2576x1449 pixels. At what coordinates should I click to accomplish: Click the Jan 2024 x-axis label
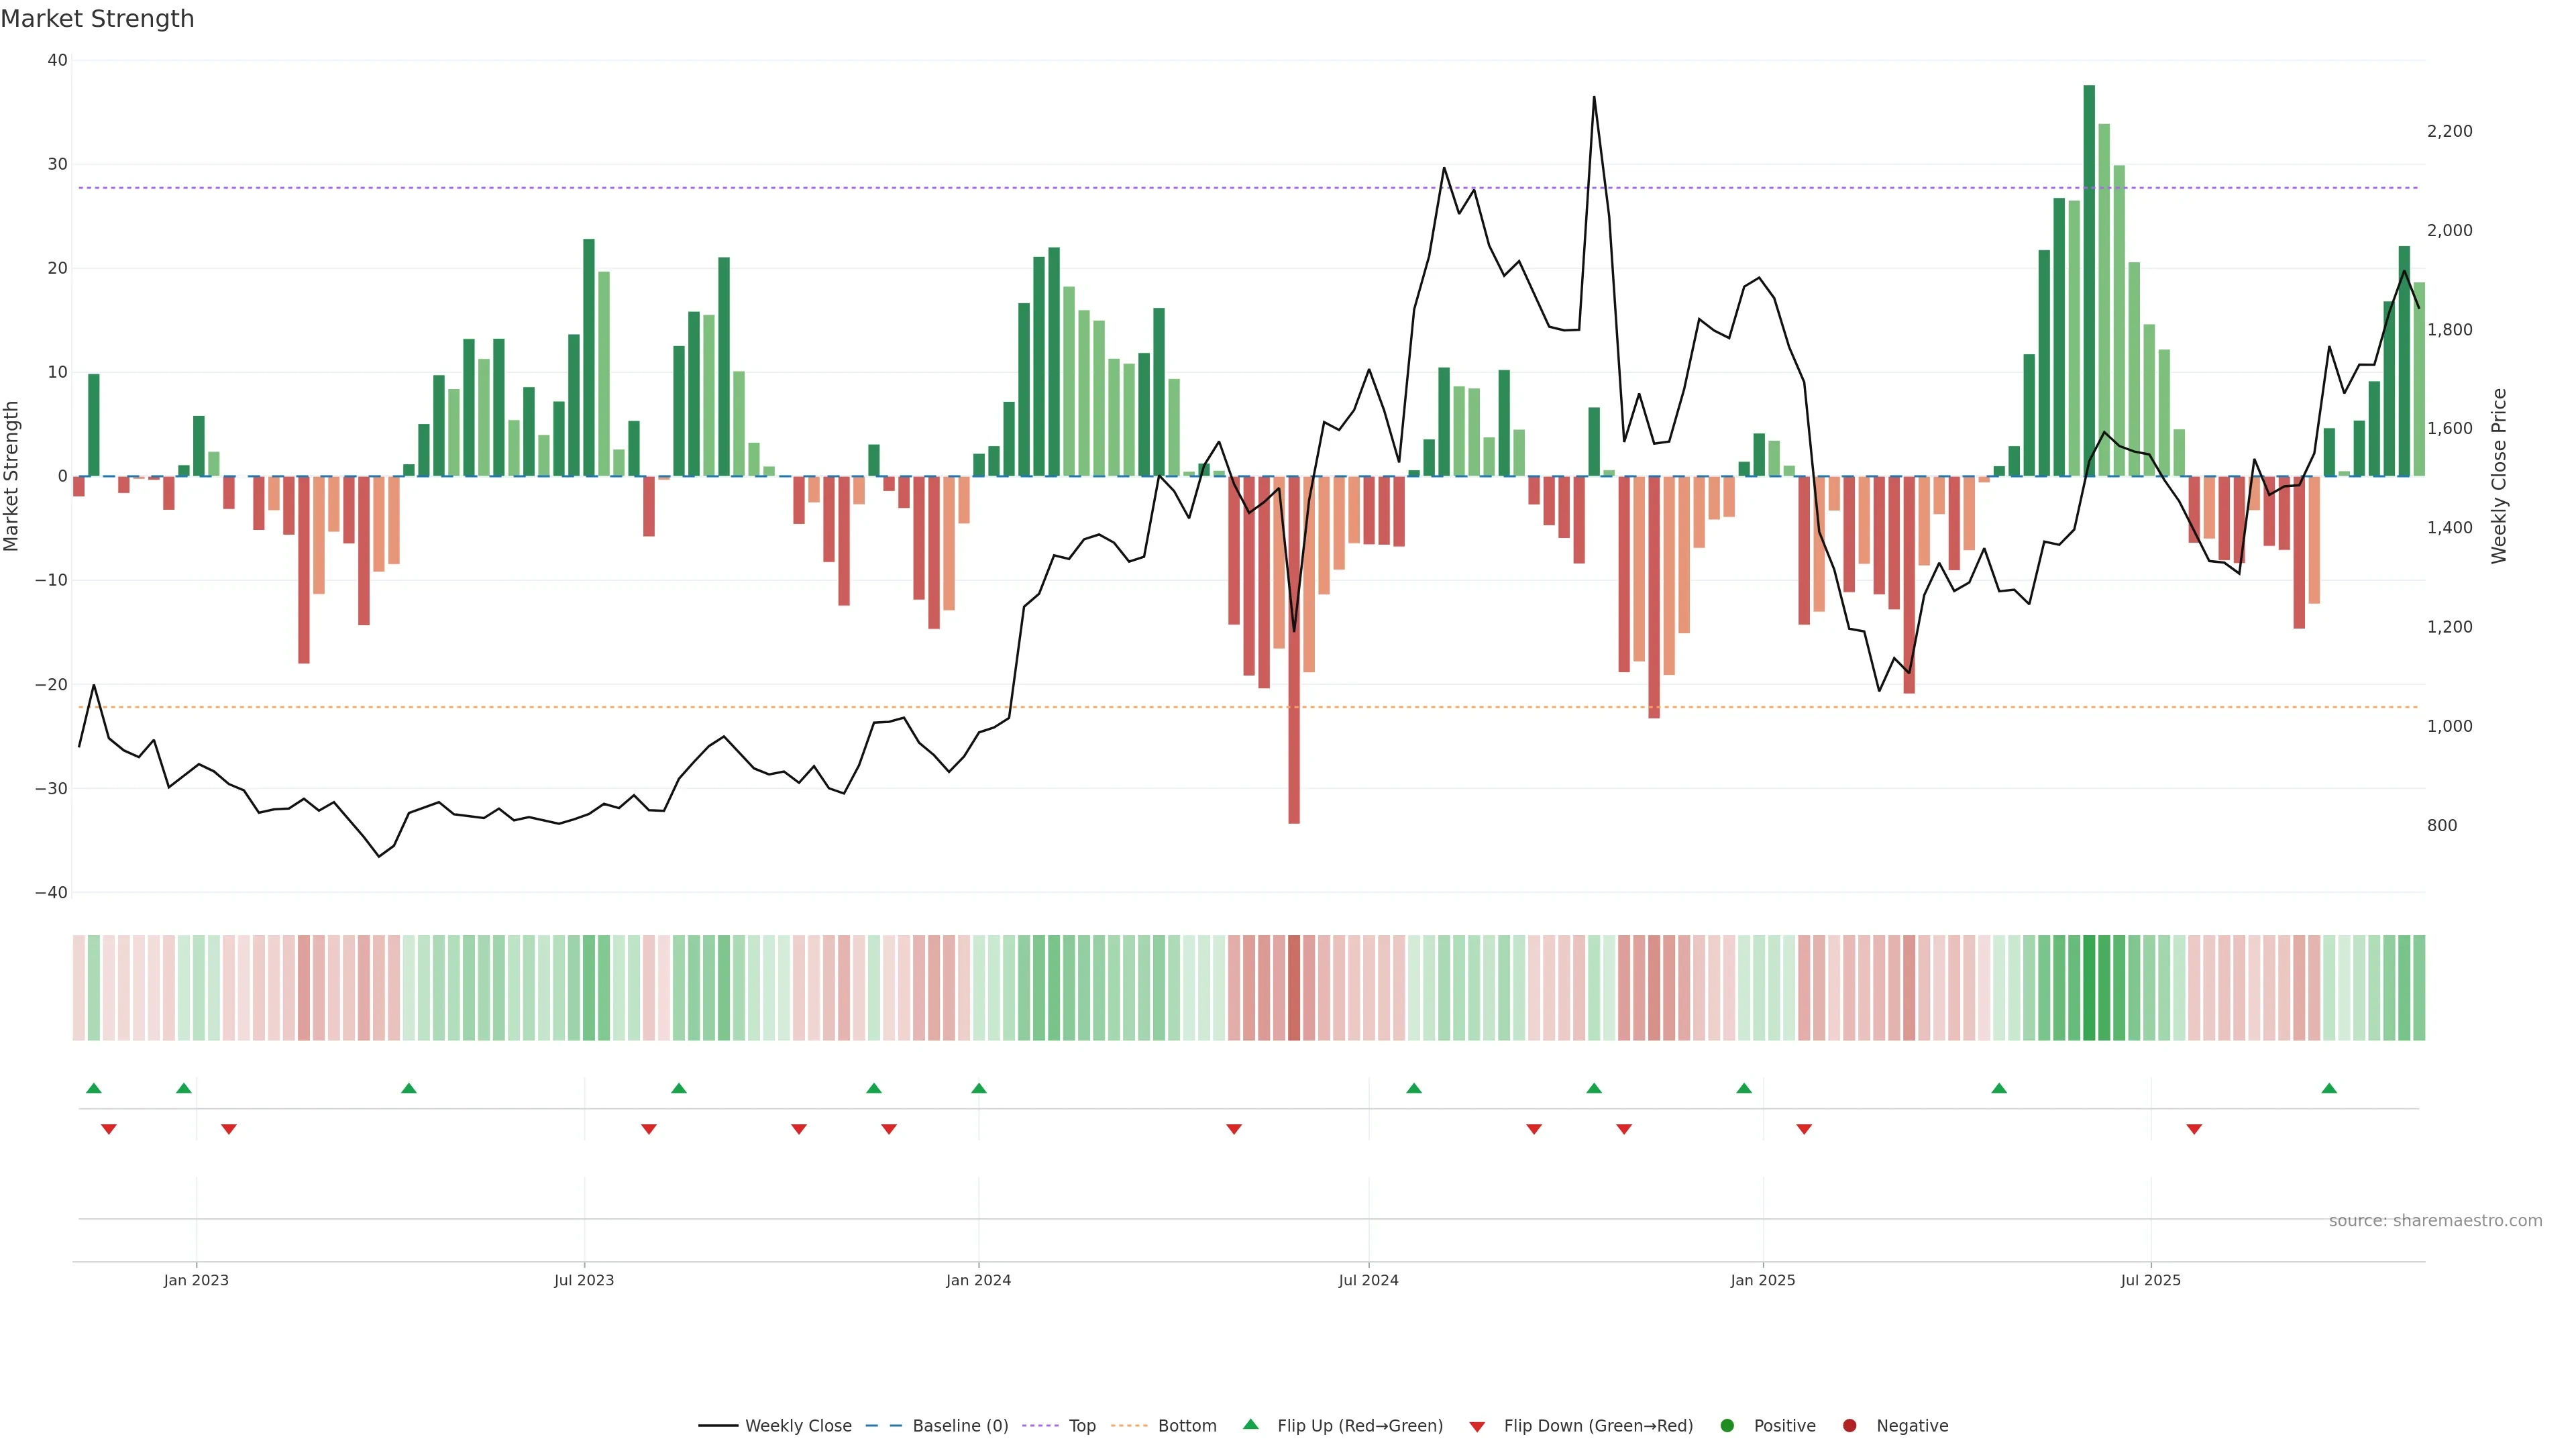click(x=978, y=1280)
